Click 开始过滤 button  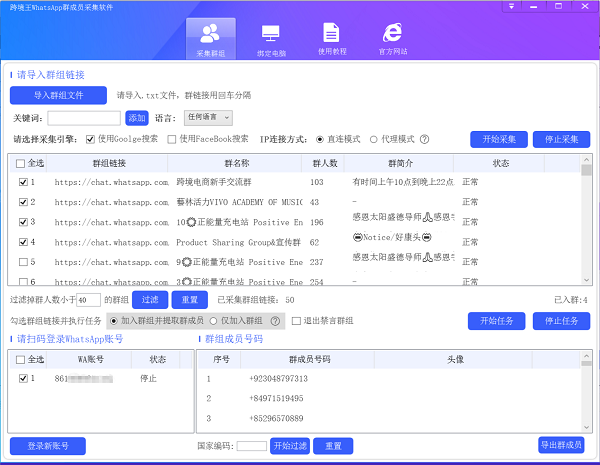pyautogui.click(x=290, y=446)
